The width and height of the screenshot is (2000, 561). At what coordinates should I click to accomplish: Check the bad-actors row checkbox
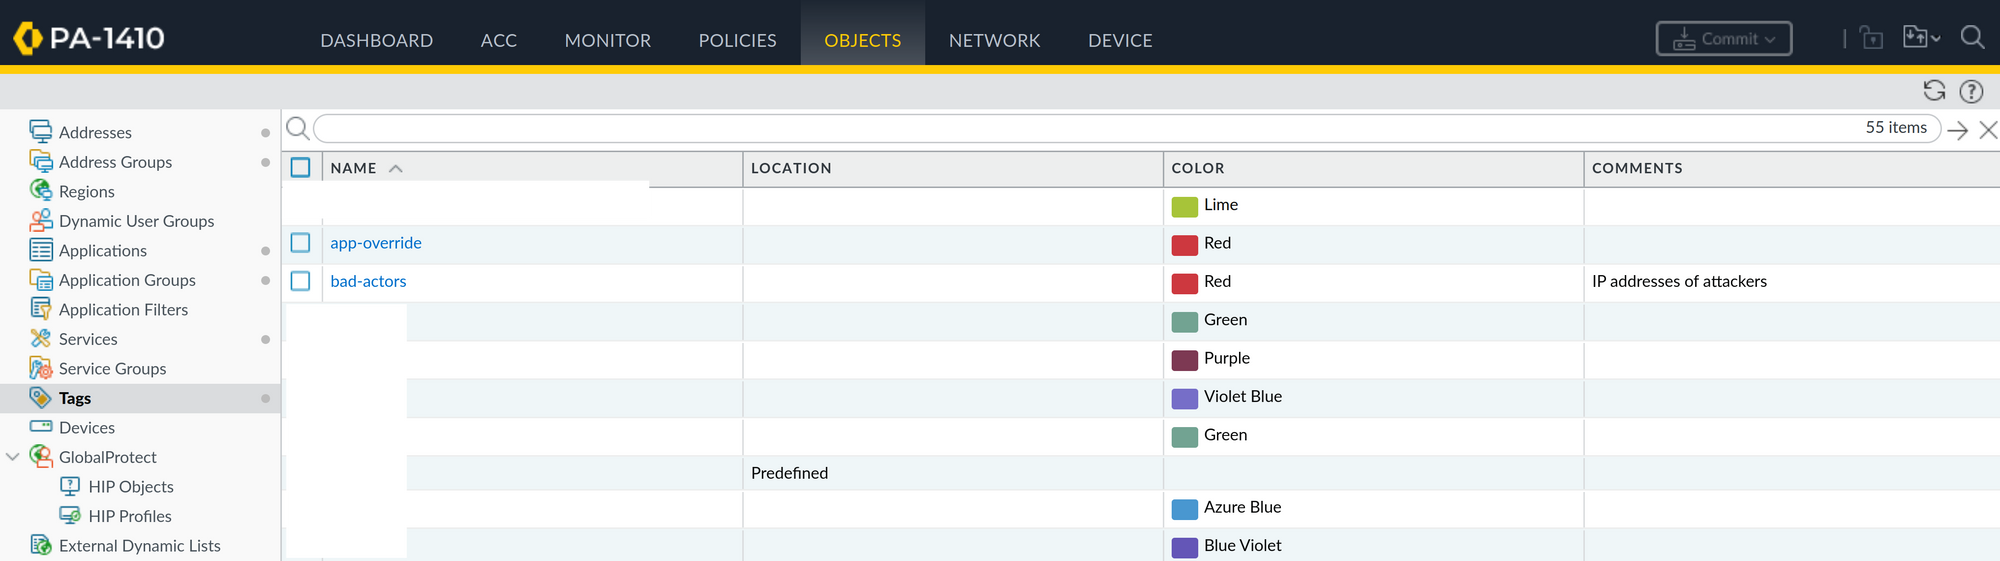300,281
